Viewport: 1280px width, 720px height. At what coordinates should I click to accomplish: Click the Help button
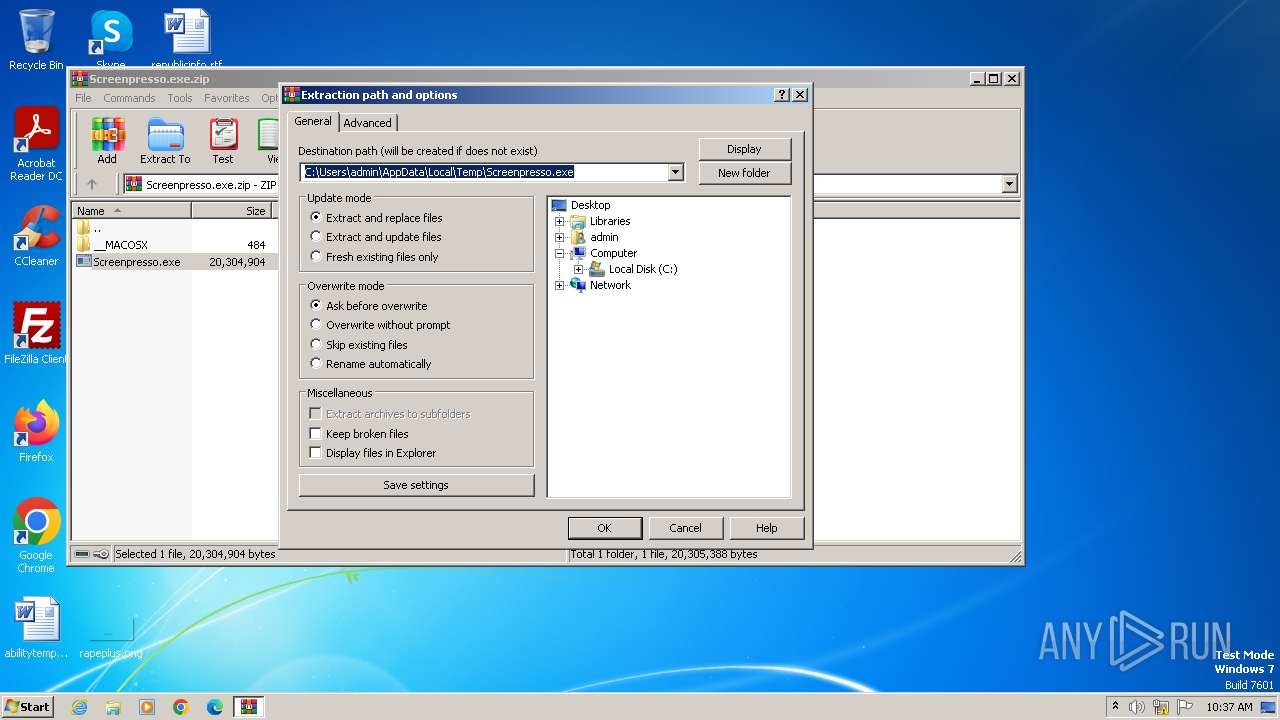766,528
